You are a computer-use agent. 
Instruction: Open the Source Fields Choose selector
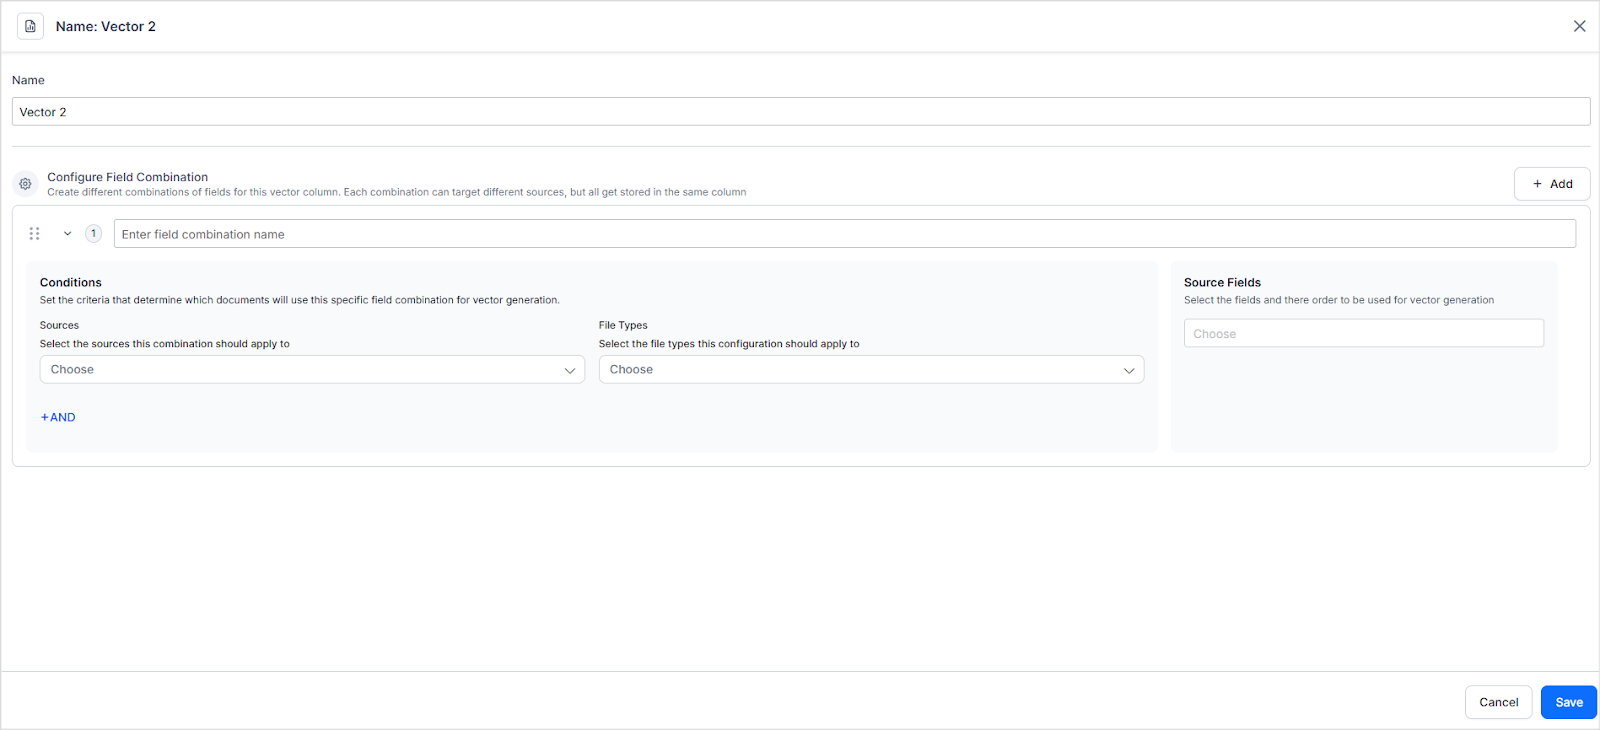tap(1363, 334)
